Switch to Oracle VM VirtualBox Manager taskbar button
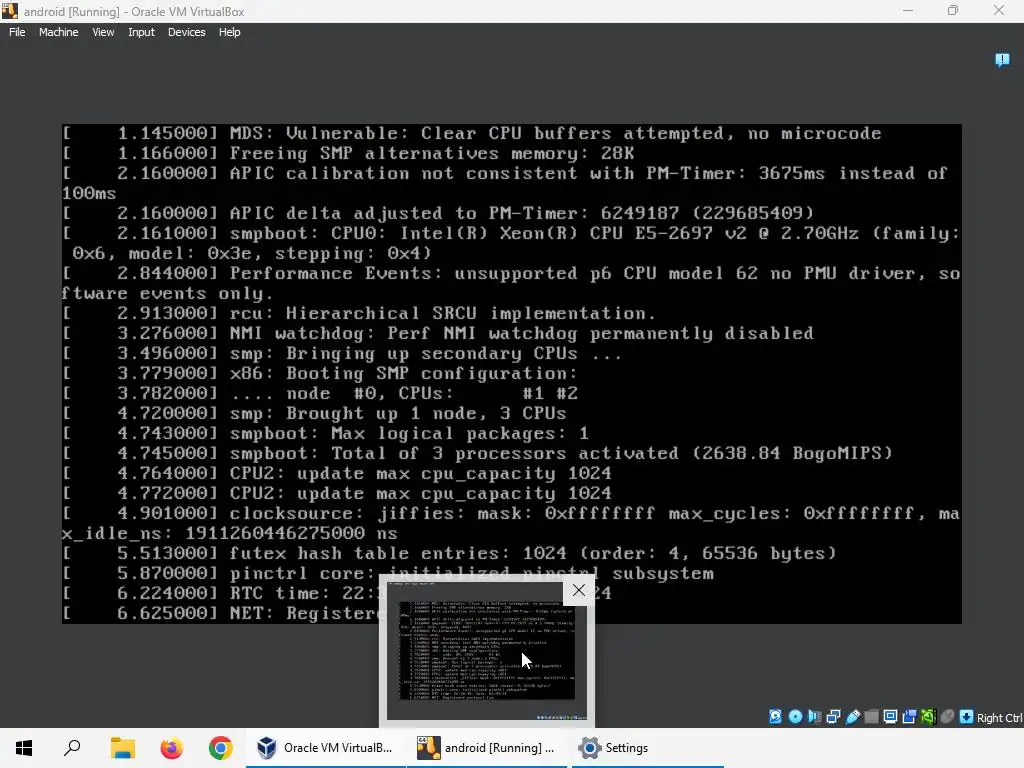The image size is (1024, 768). tap(325, 748)
